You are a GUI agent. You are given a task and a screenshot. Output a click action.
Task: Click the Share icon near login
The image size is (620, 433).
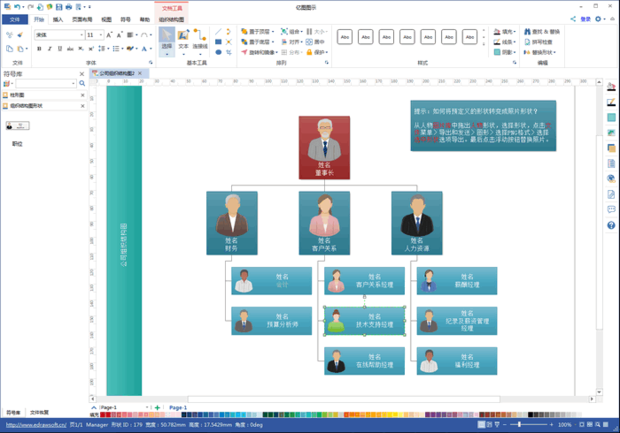click(573, 19)
